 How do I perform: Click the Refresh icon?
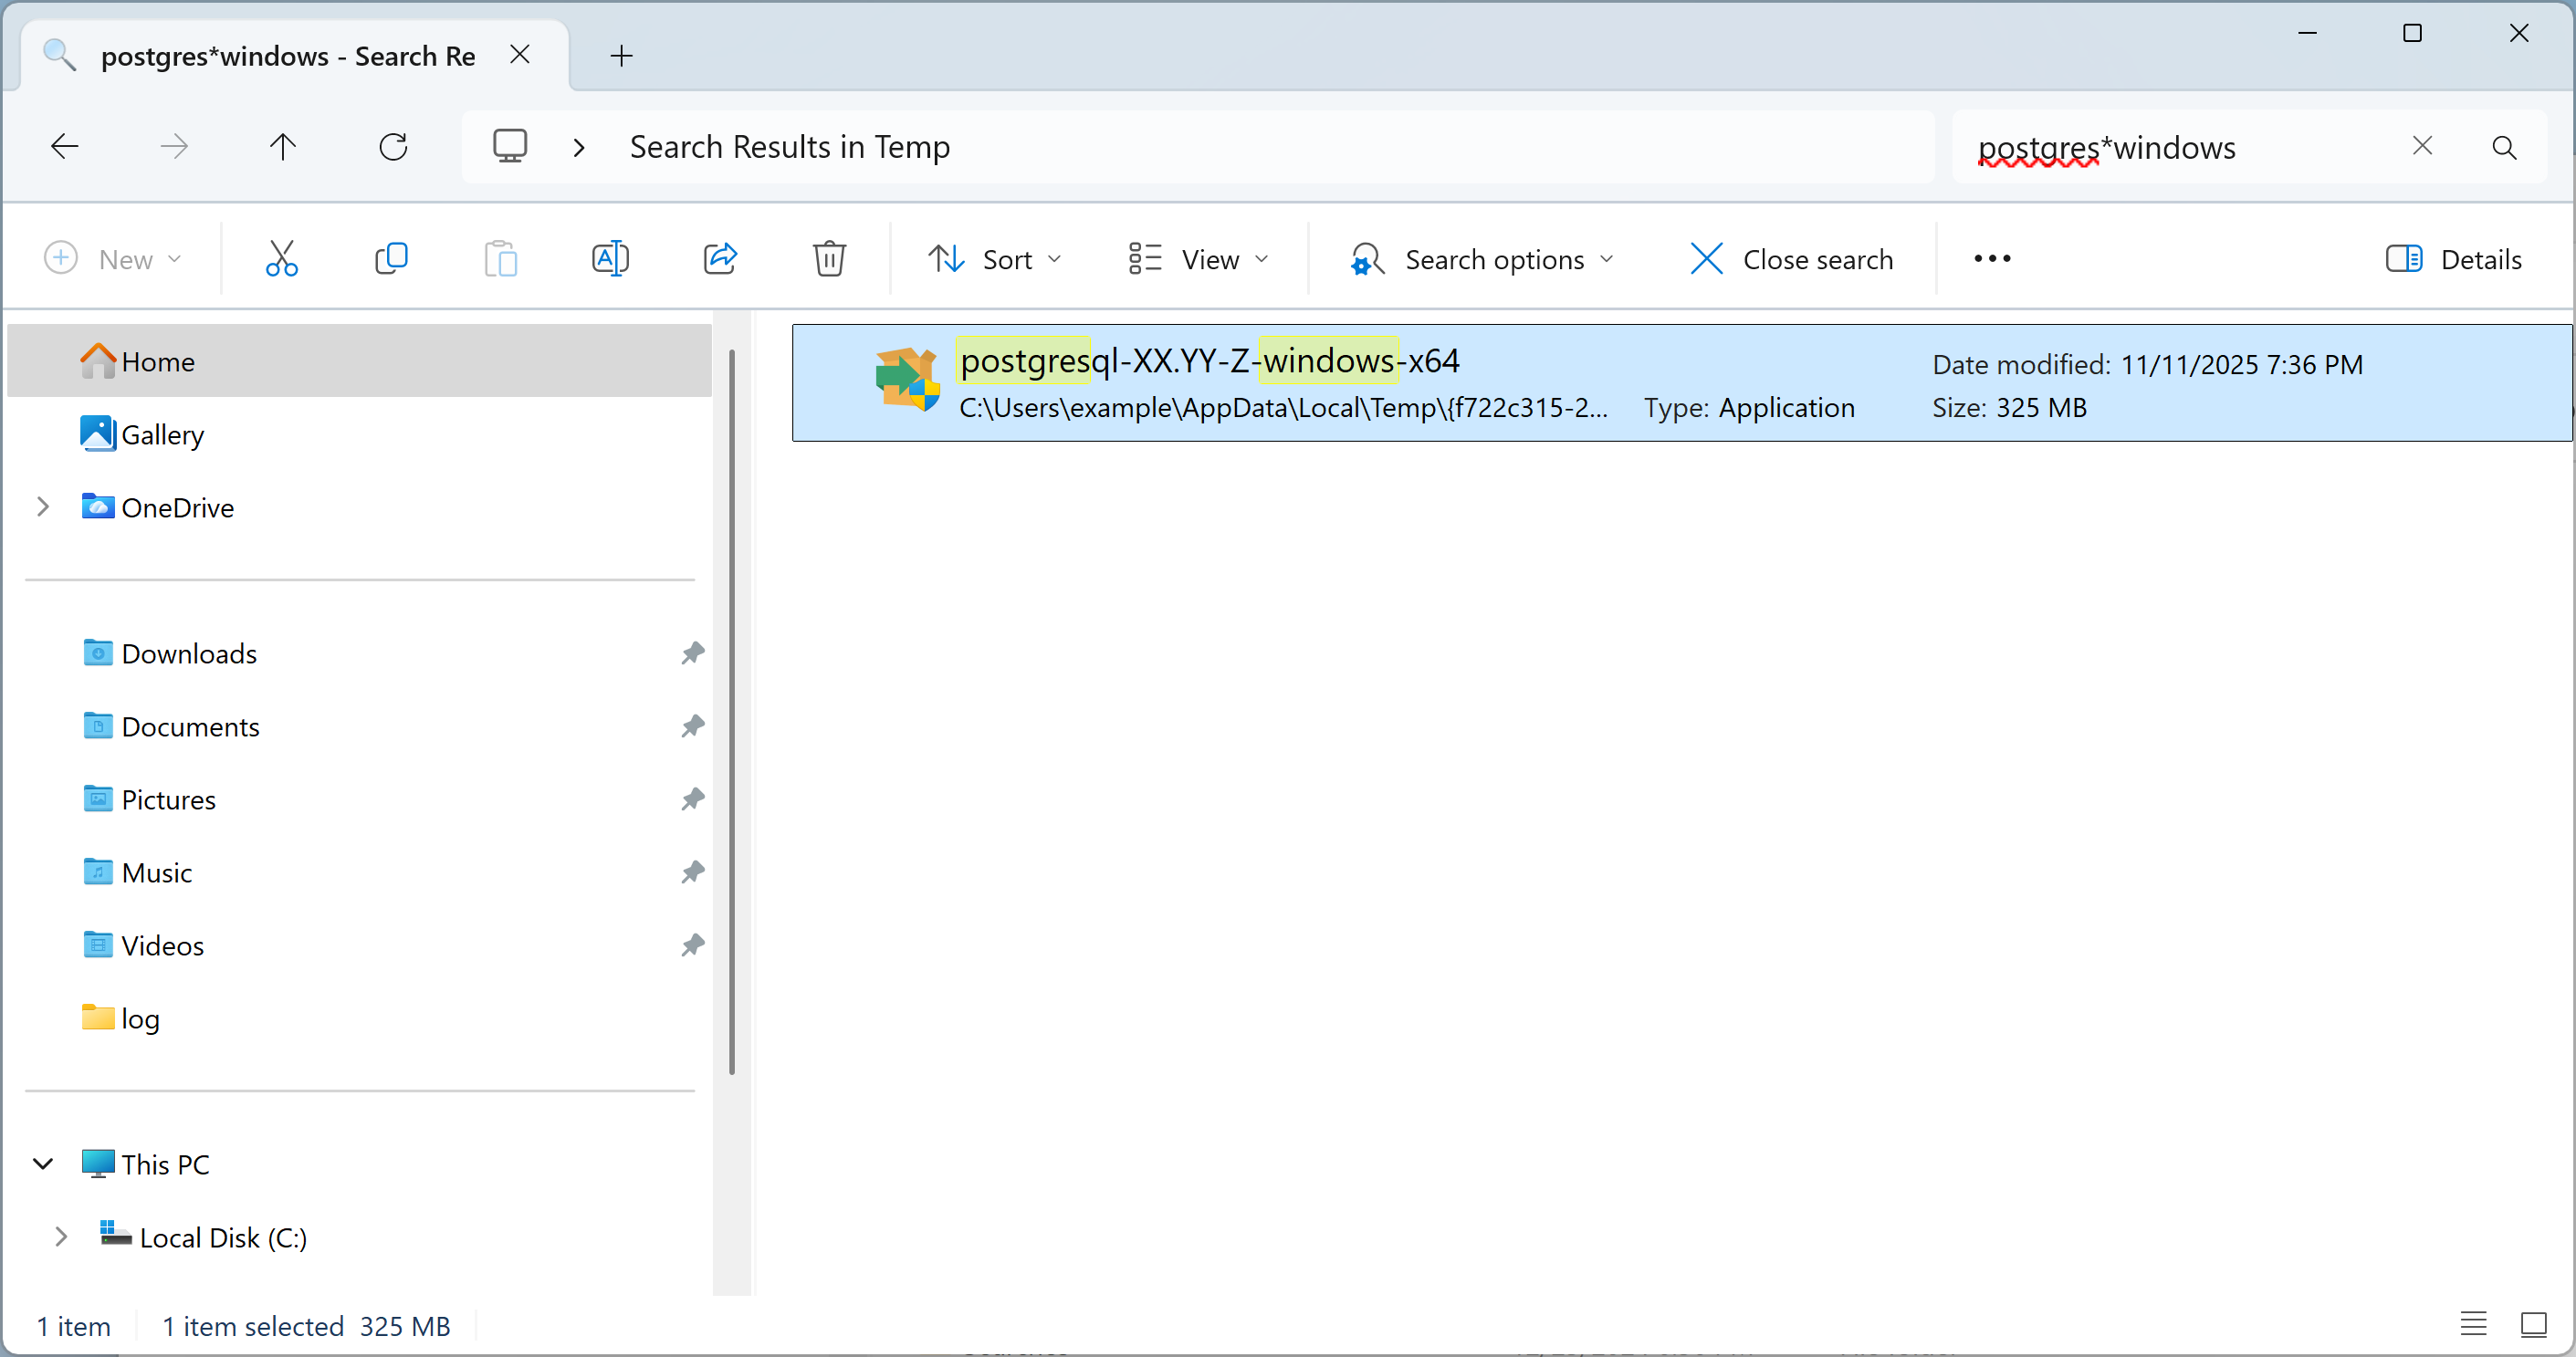(393, 147)
